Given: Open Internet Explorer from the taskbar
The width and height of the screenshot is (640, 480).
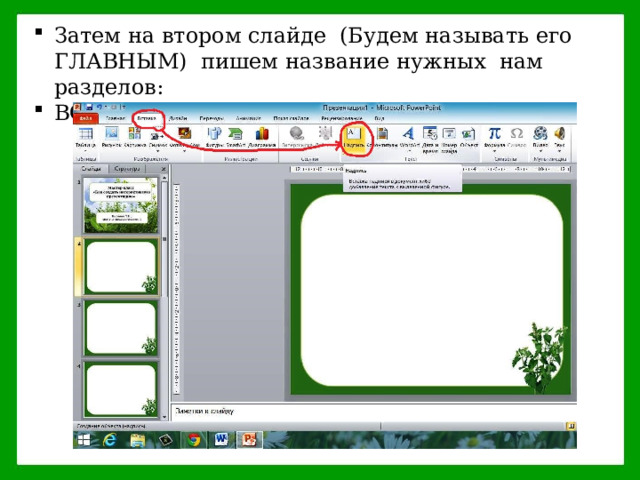Looking at the screenshot, I should 110,440.
